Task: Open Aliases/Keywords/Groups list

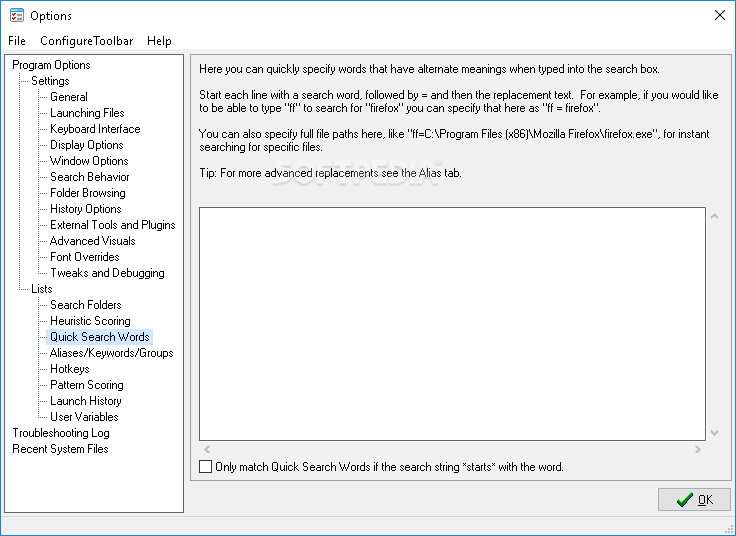Action: (x=112, y=352)
